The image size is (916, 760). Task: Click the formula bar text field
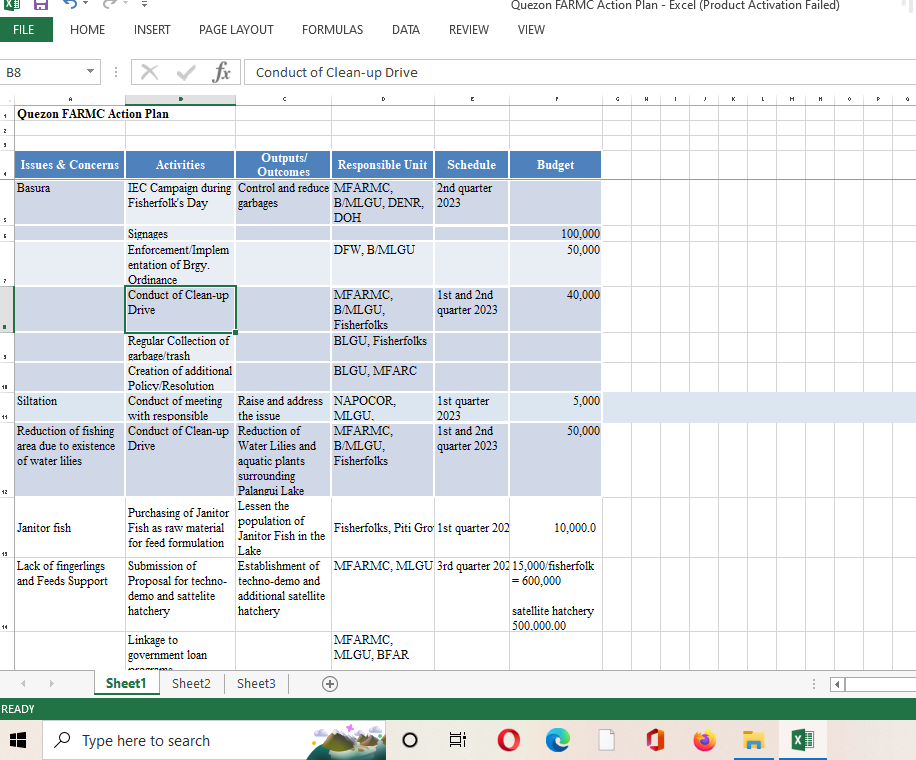pos(580,72)
